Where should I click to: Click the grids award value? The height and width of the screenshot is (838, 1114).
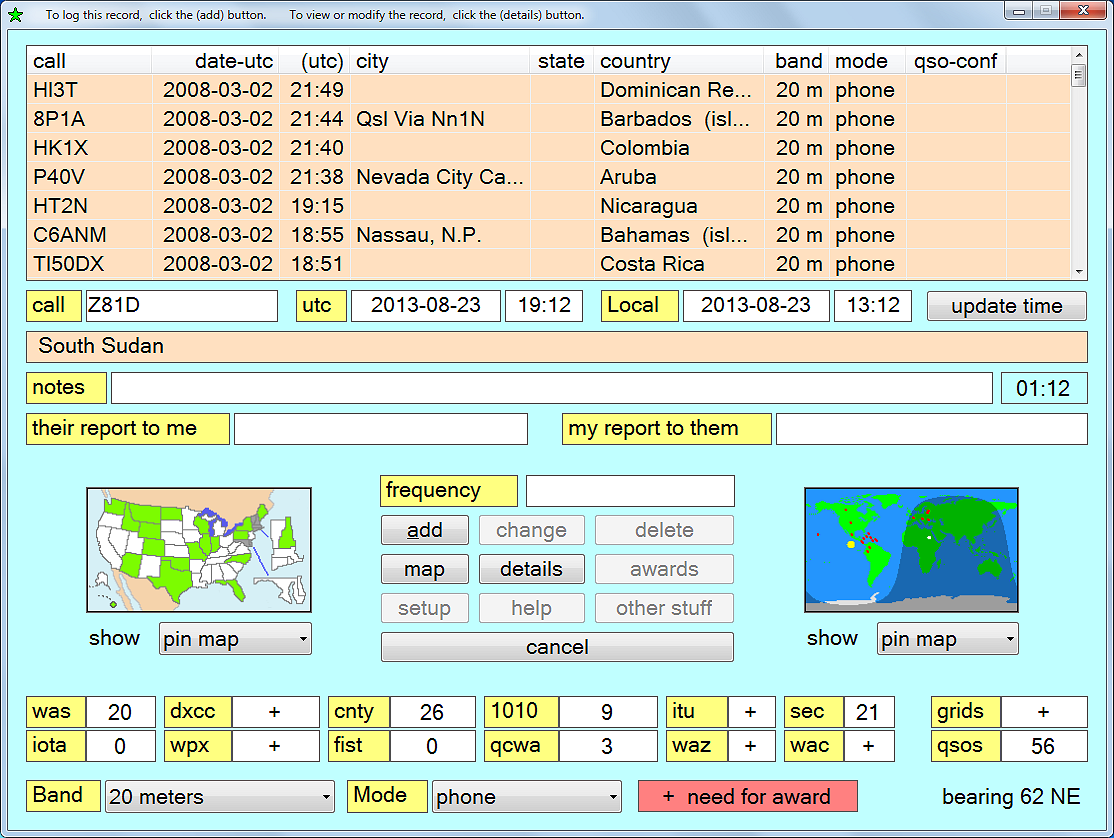click(1044, 712)
